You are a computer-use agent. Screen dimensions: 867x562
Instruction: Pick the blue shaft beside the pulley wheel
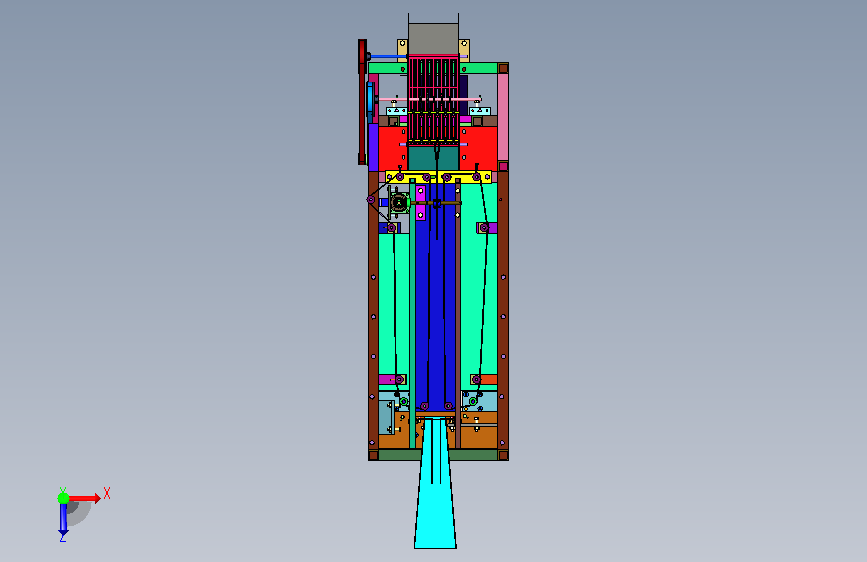[388, 56]
